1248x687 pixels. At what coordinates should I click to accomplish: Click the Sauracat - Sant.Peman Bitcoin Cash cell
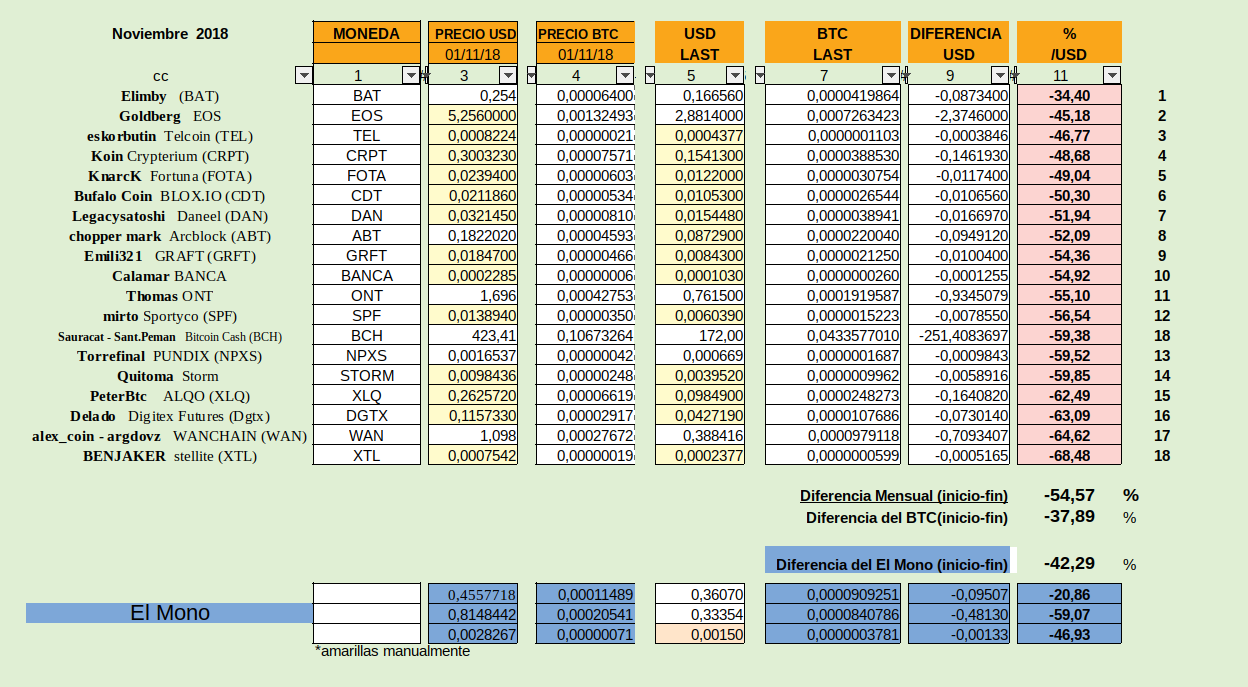point(170,336)
